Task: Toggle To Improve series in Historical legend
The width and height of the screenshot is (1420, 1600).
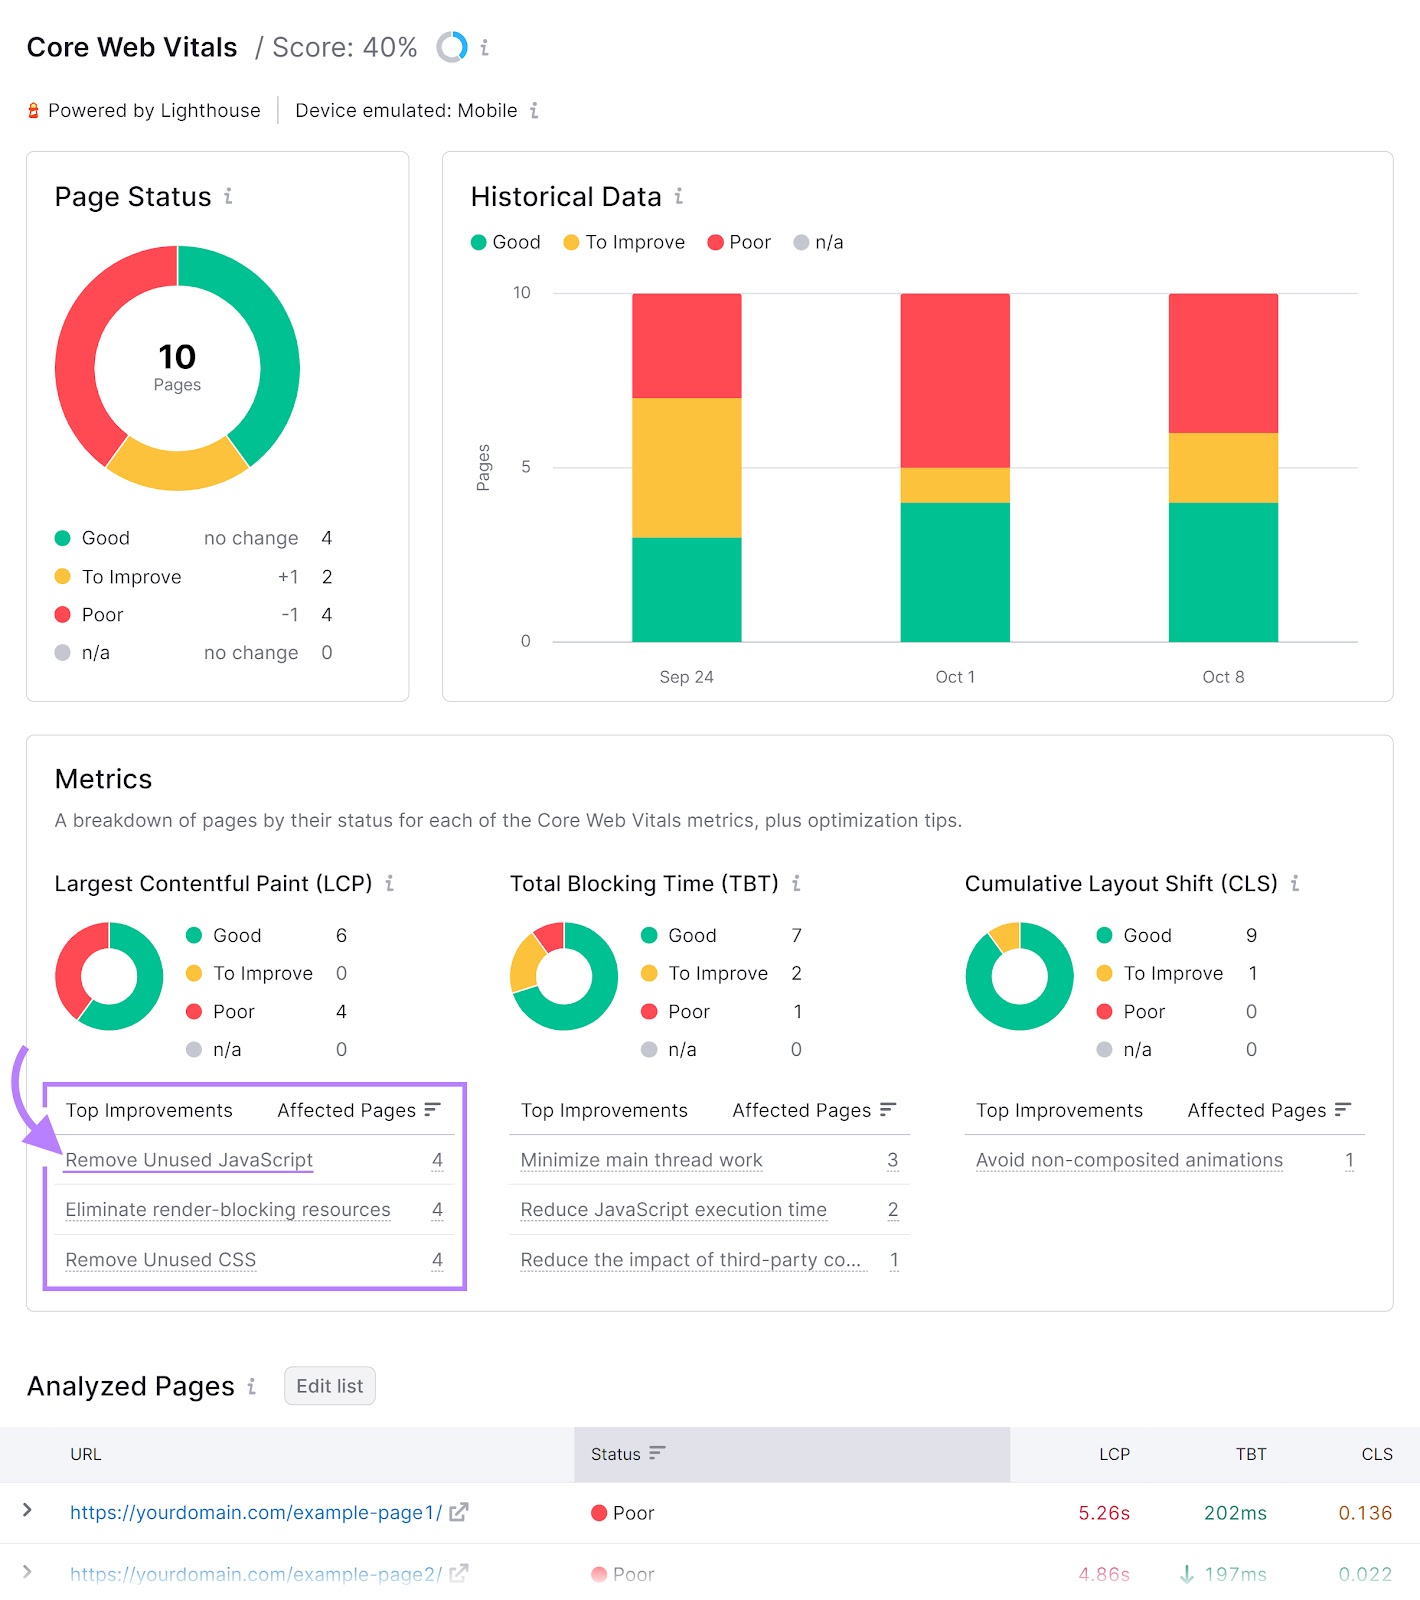Action: point(624,242)
